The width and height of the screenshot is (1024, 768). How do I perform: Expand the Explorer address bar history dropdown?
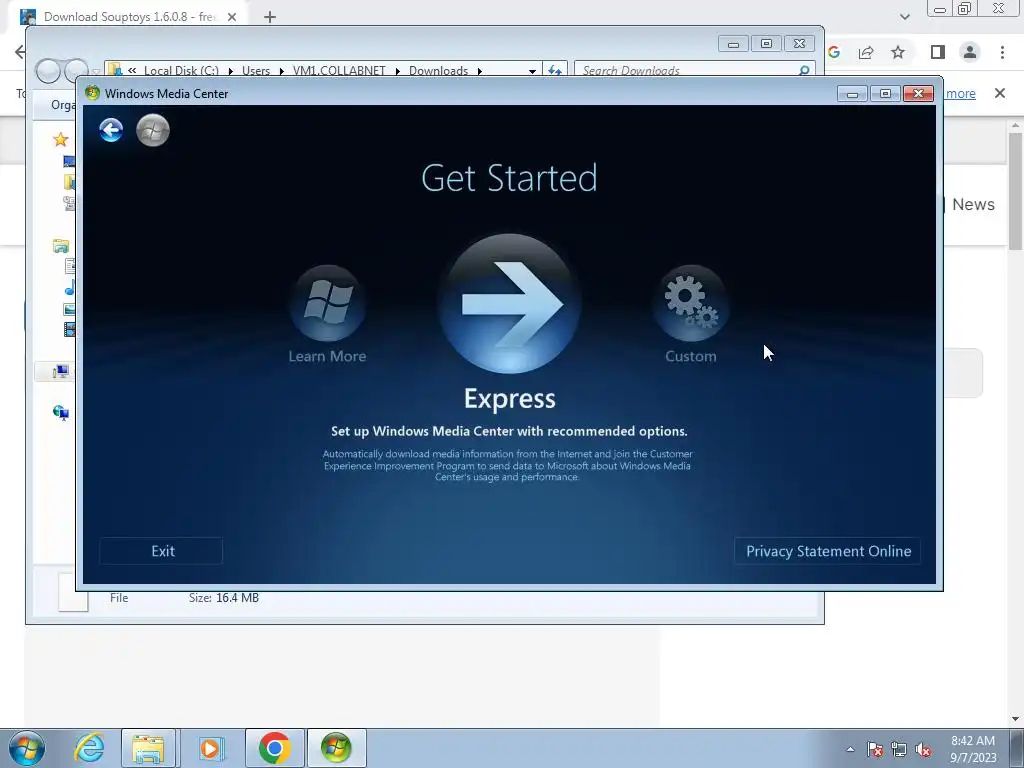click(532, 71)
